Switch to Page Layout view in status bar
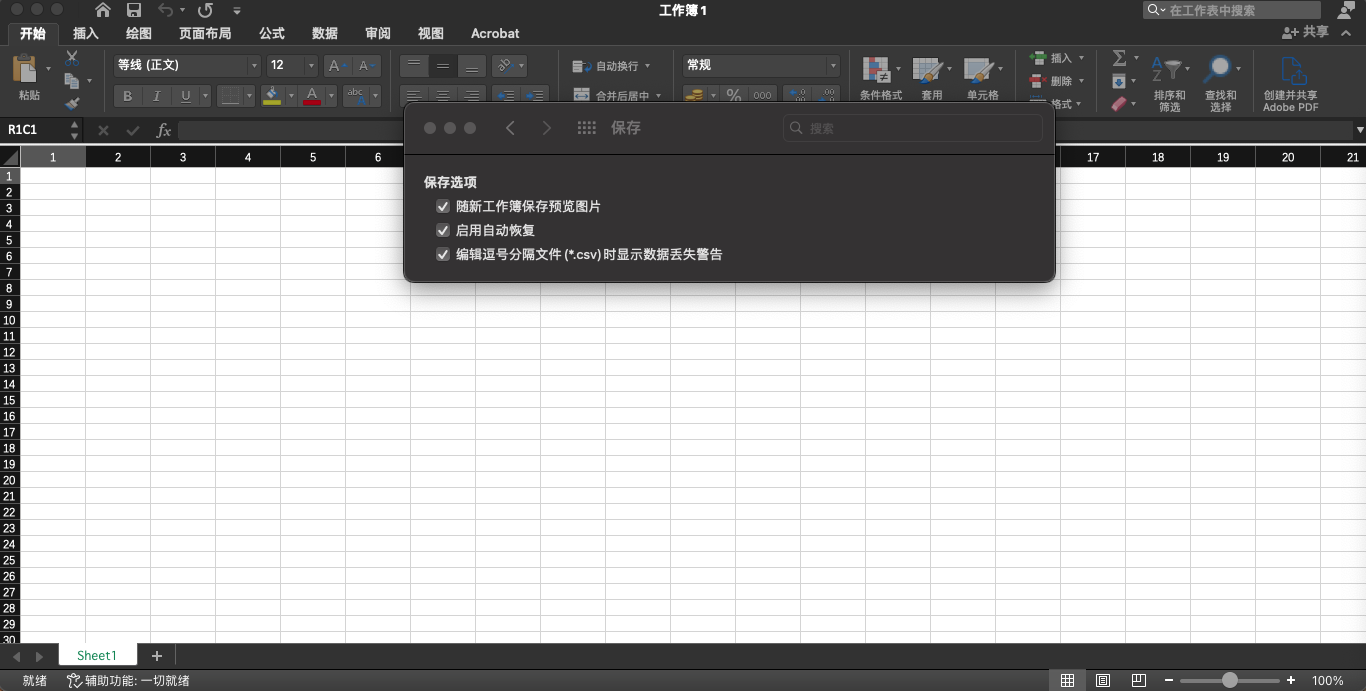 click(x=1103, y=680)
